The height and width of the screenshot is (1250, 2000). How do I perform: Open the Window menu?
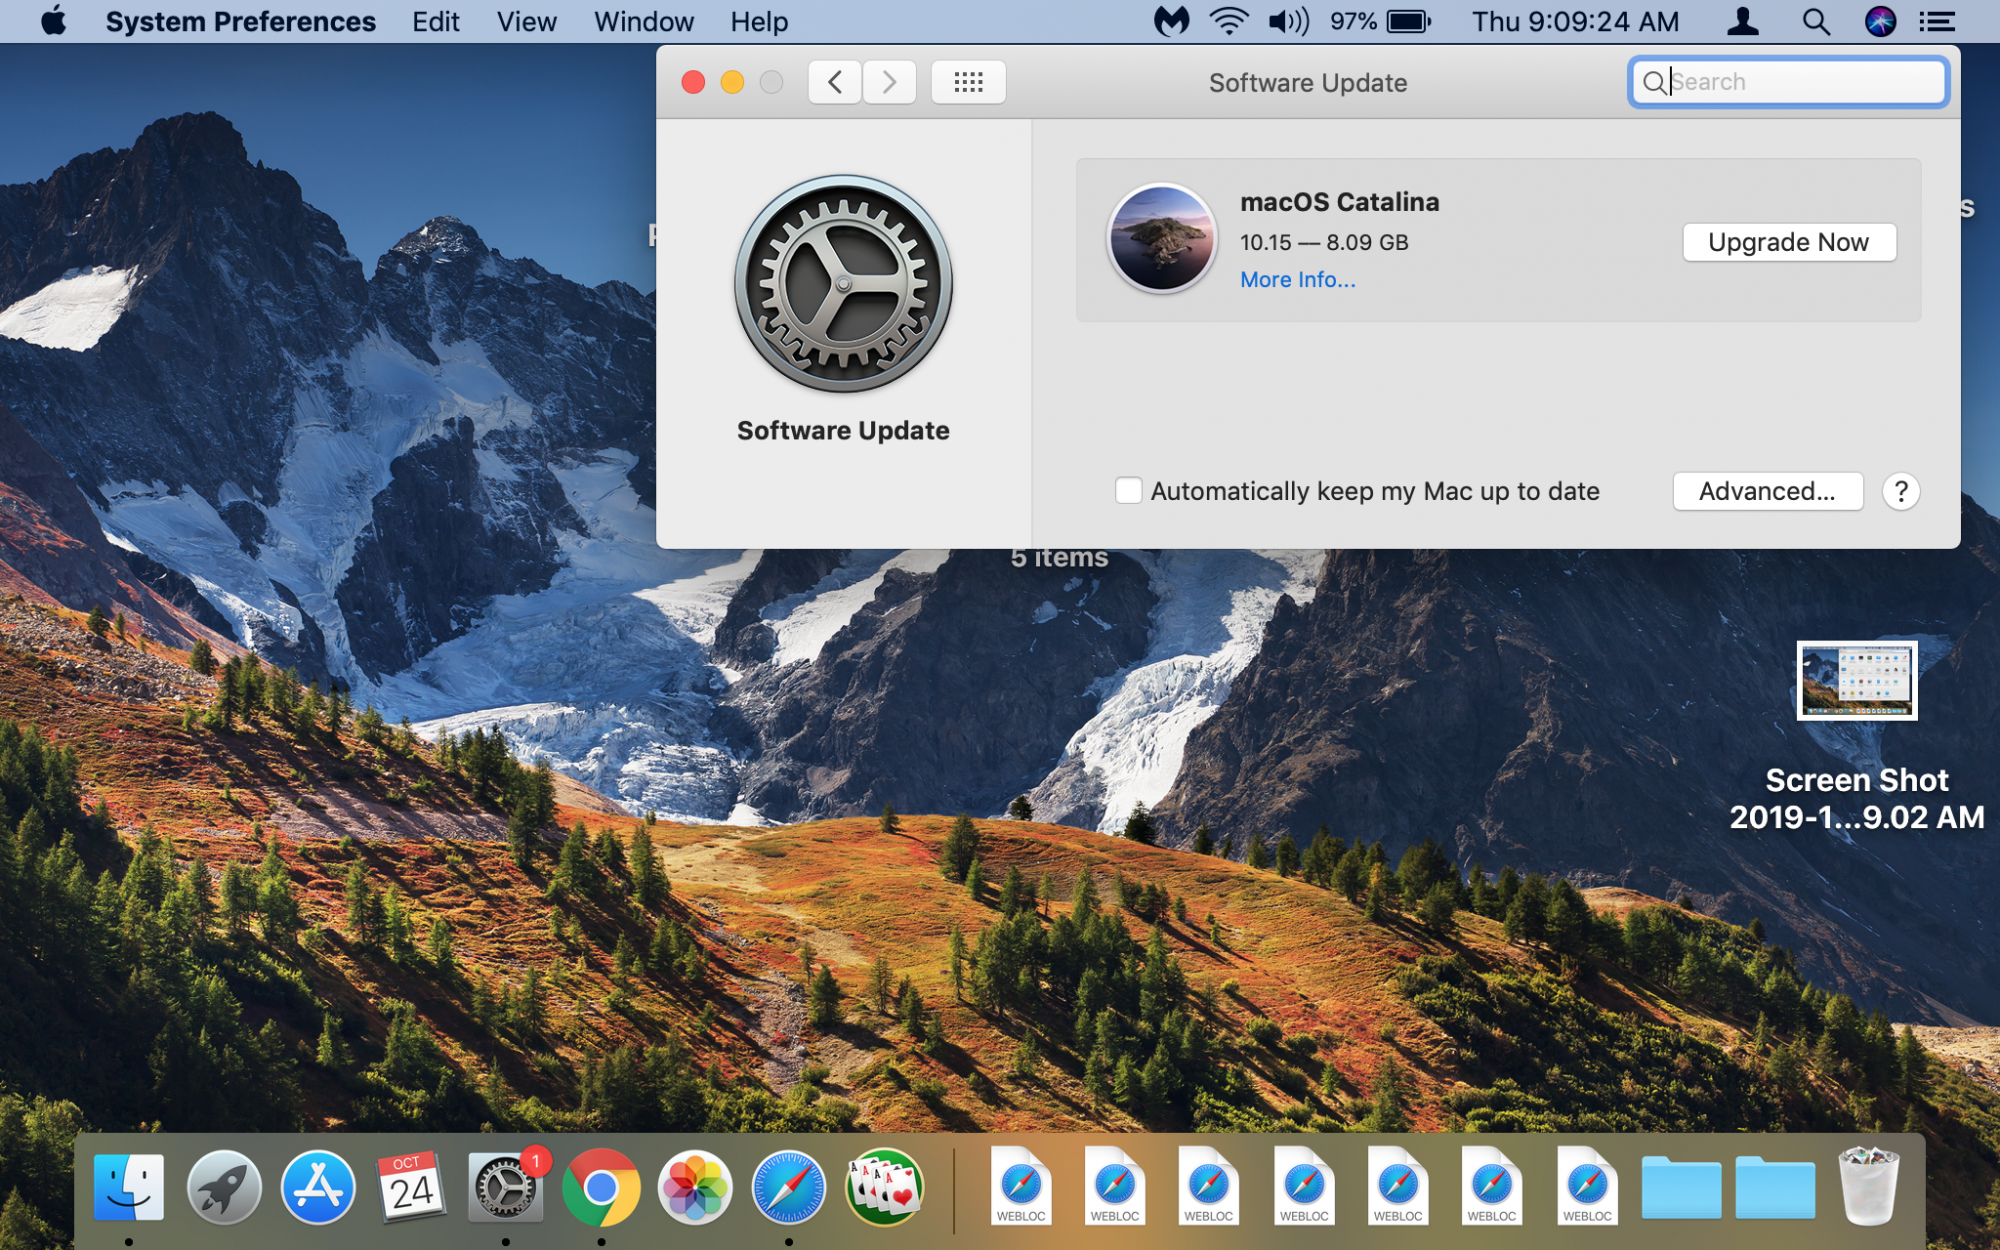643,21
